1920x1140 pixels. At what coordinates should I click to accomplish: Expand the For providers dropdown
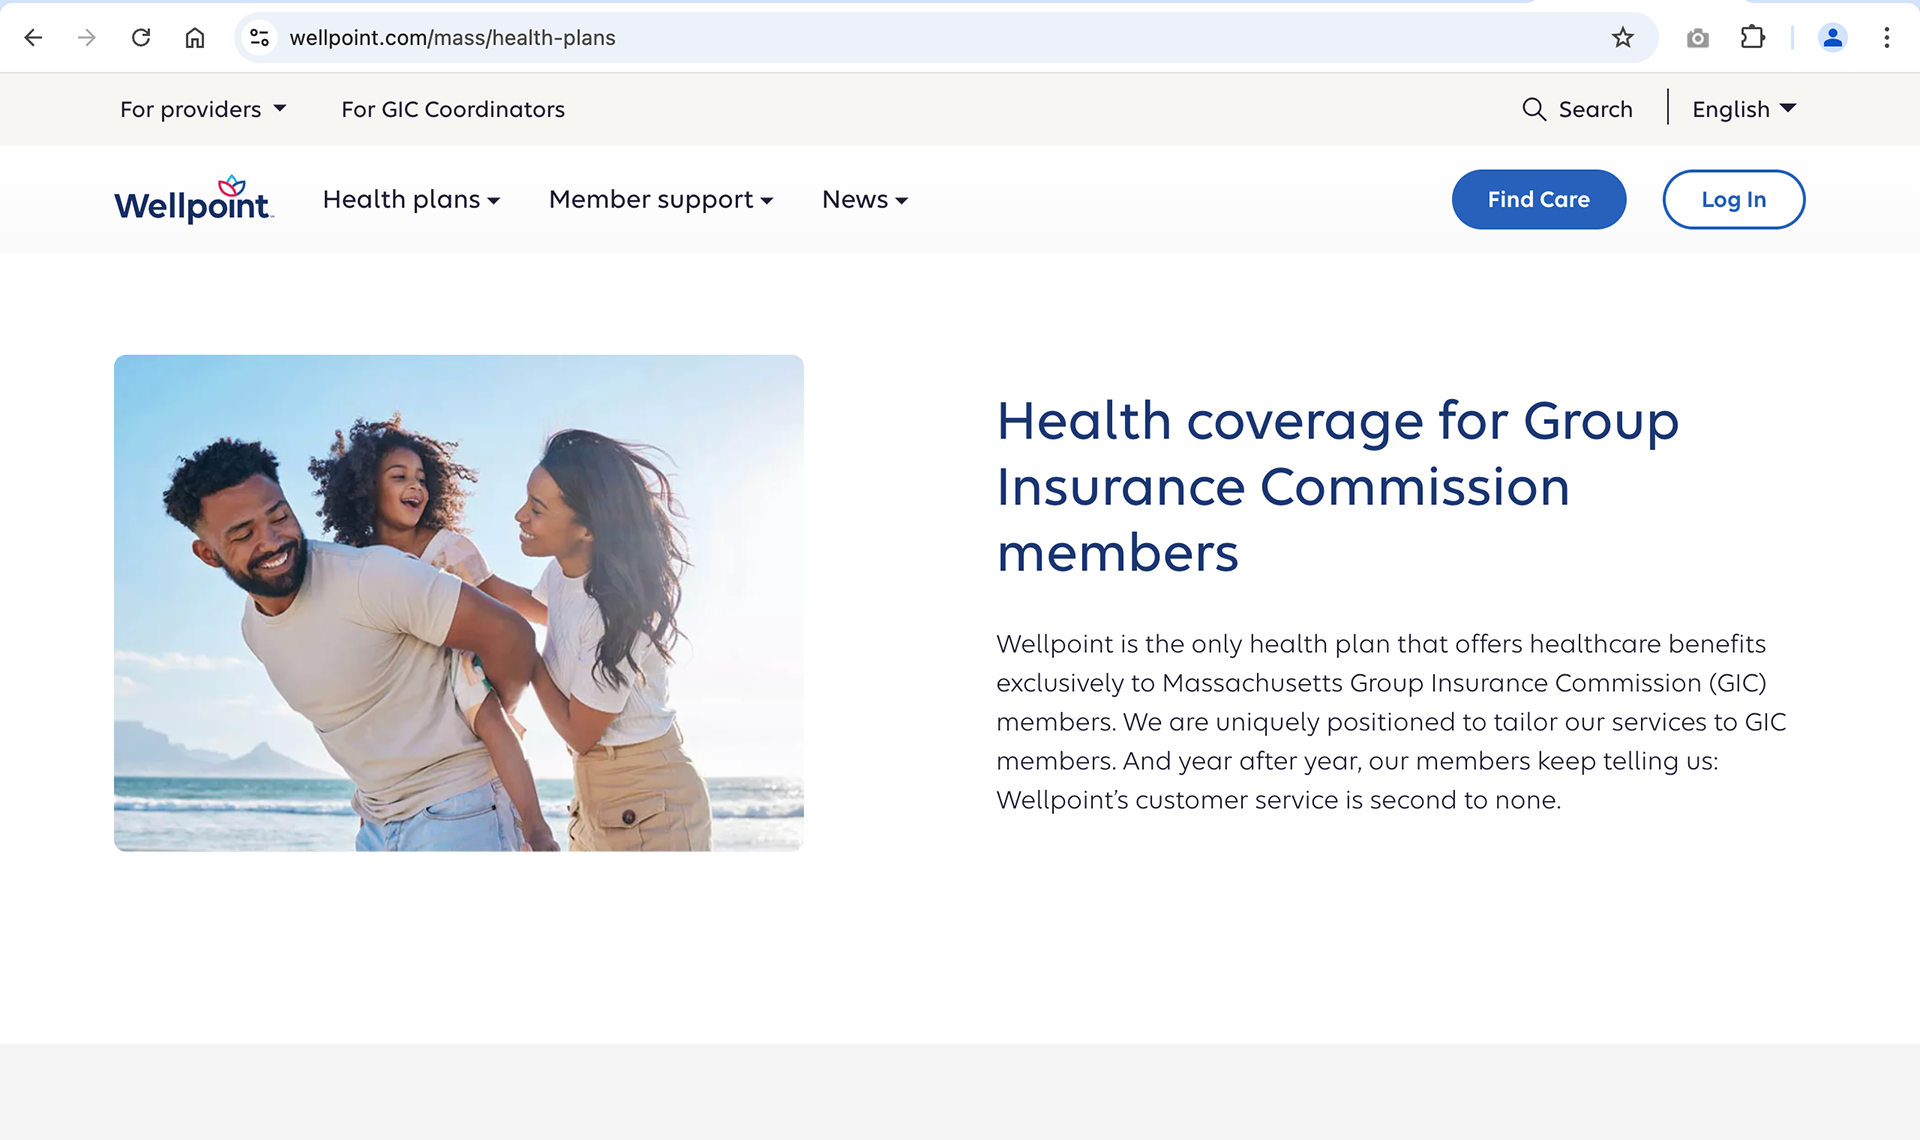coord(203,109)
